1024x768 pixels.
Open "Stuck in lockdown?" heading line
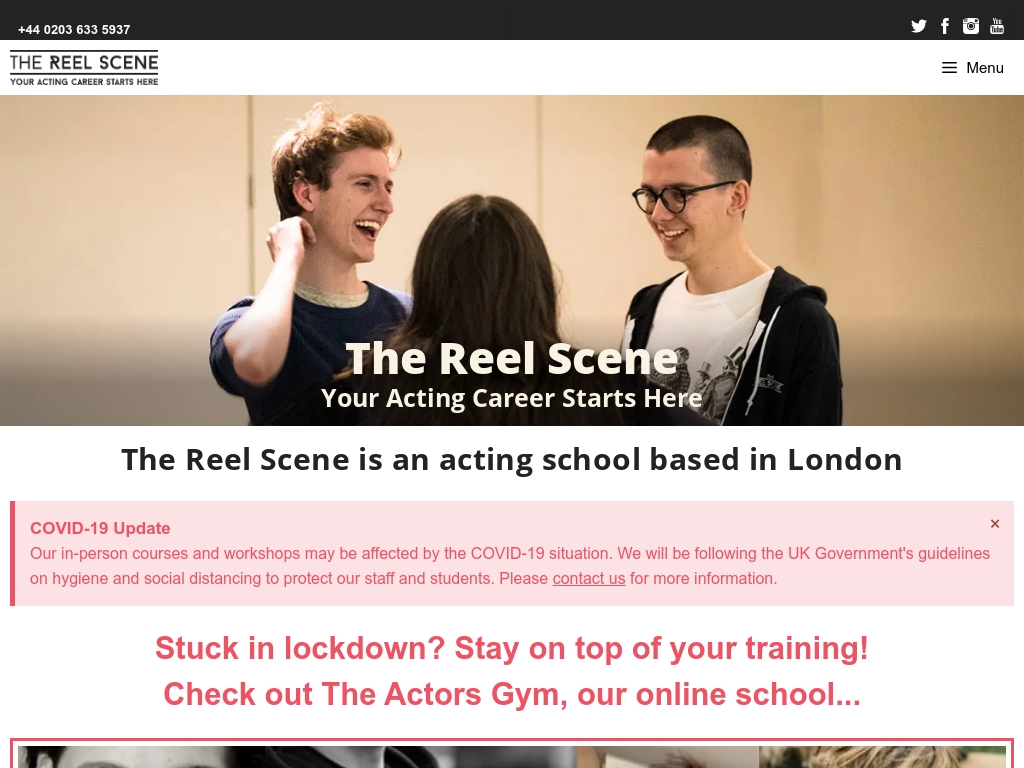tap(512, 648)
